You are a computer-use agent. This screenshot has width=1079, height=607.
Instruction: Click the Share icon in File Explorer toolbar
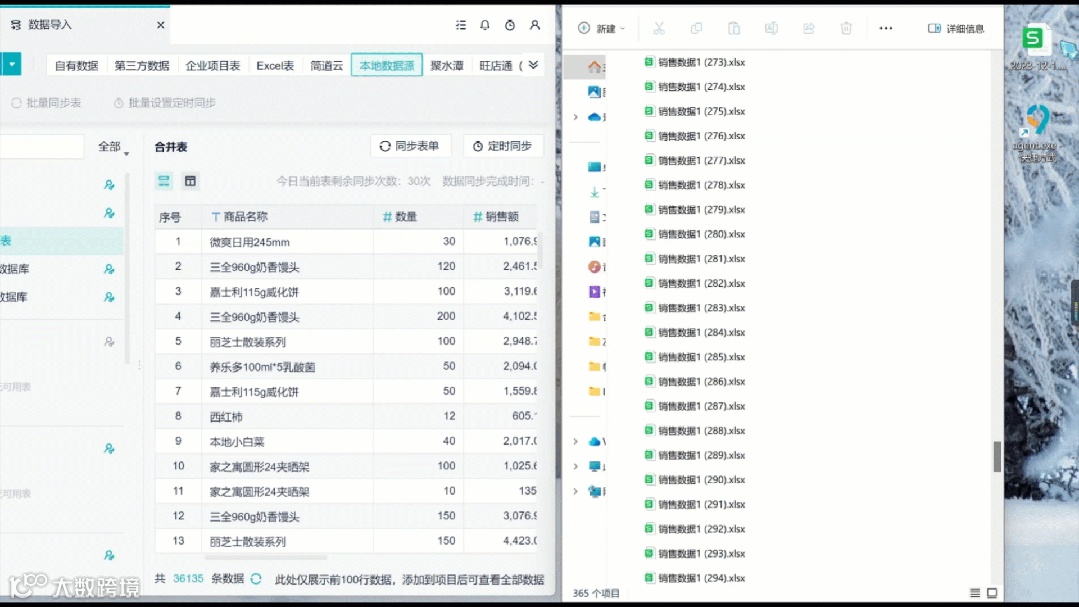point(808,28)
